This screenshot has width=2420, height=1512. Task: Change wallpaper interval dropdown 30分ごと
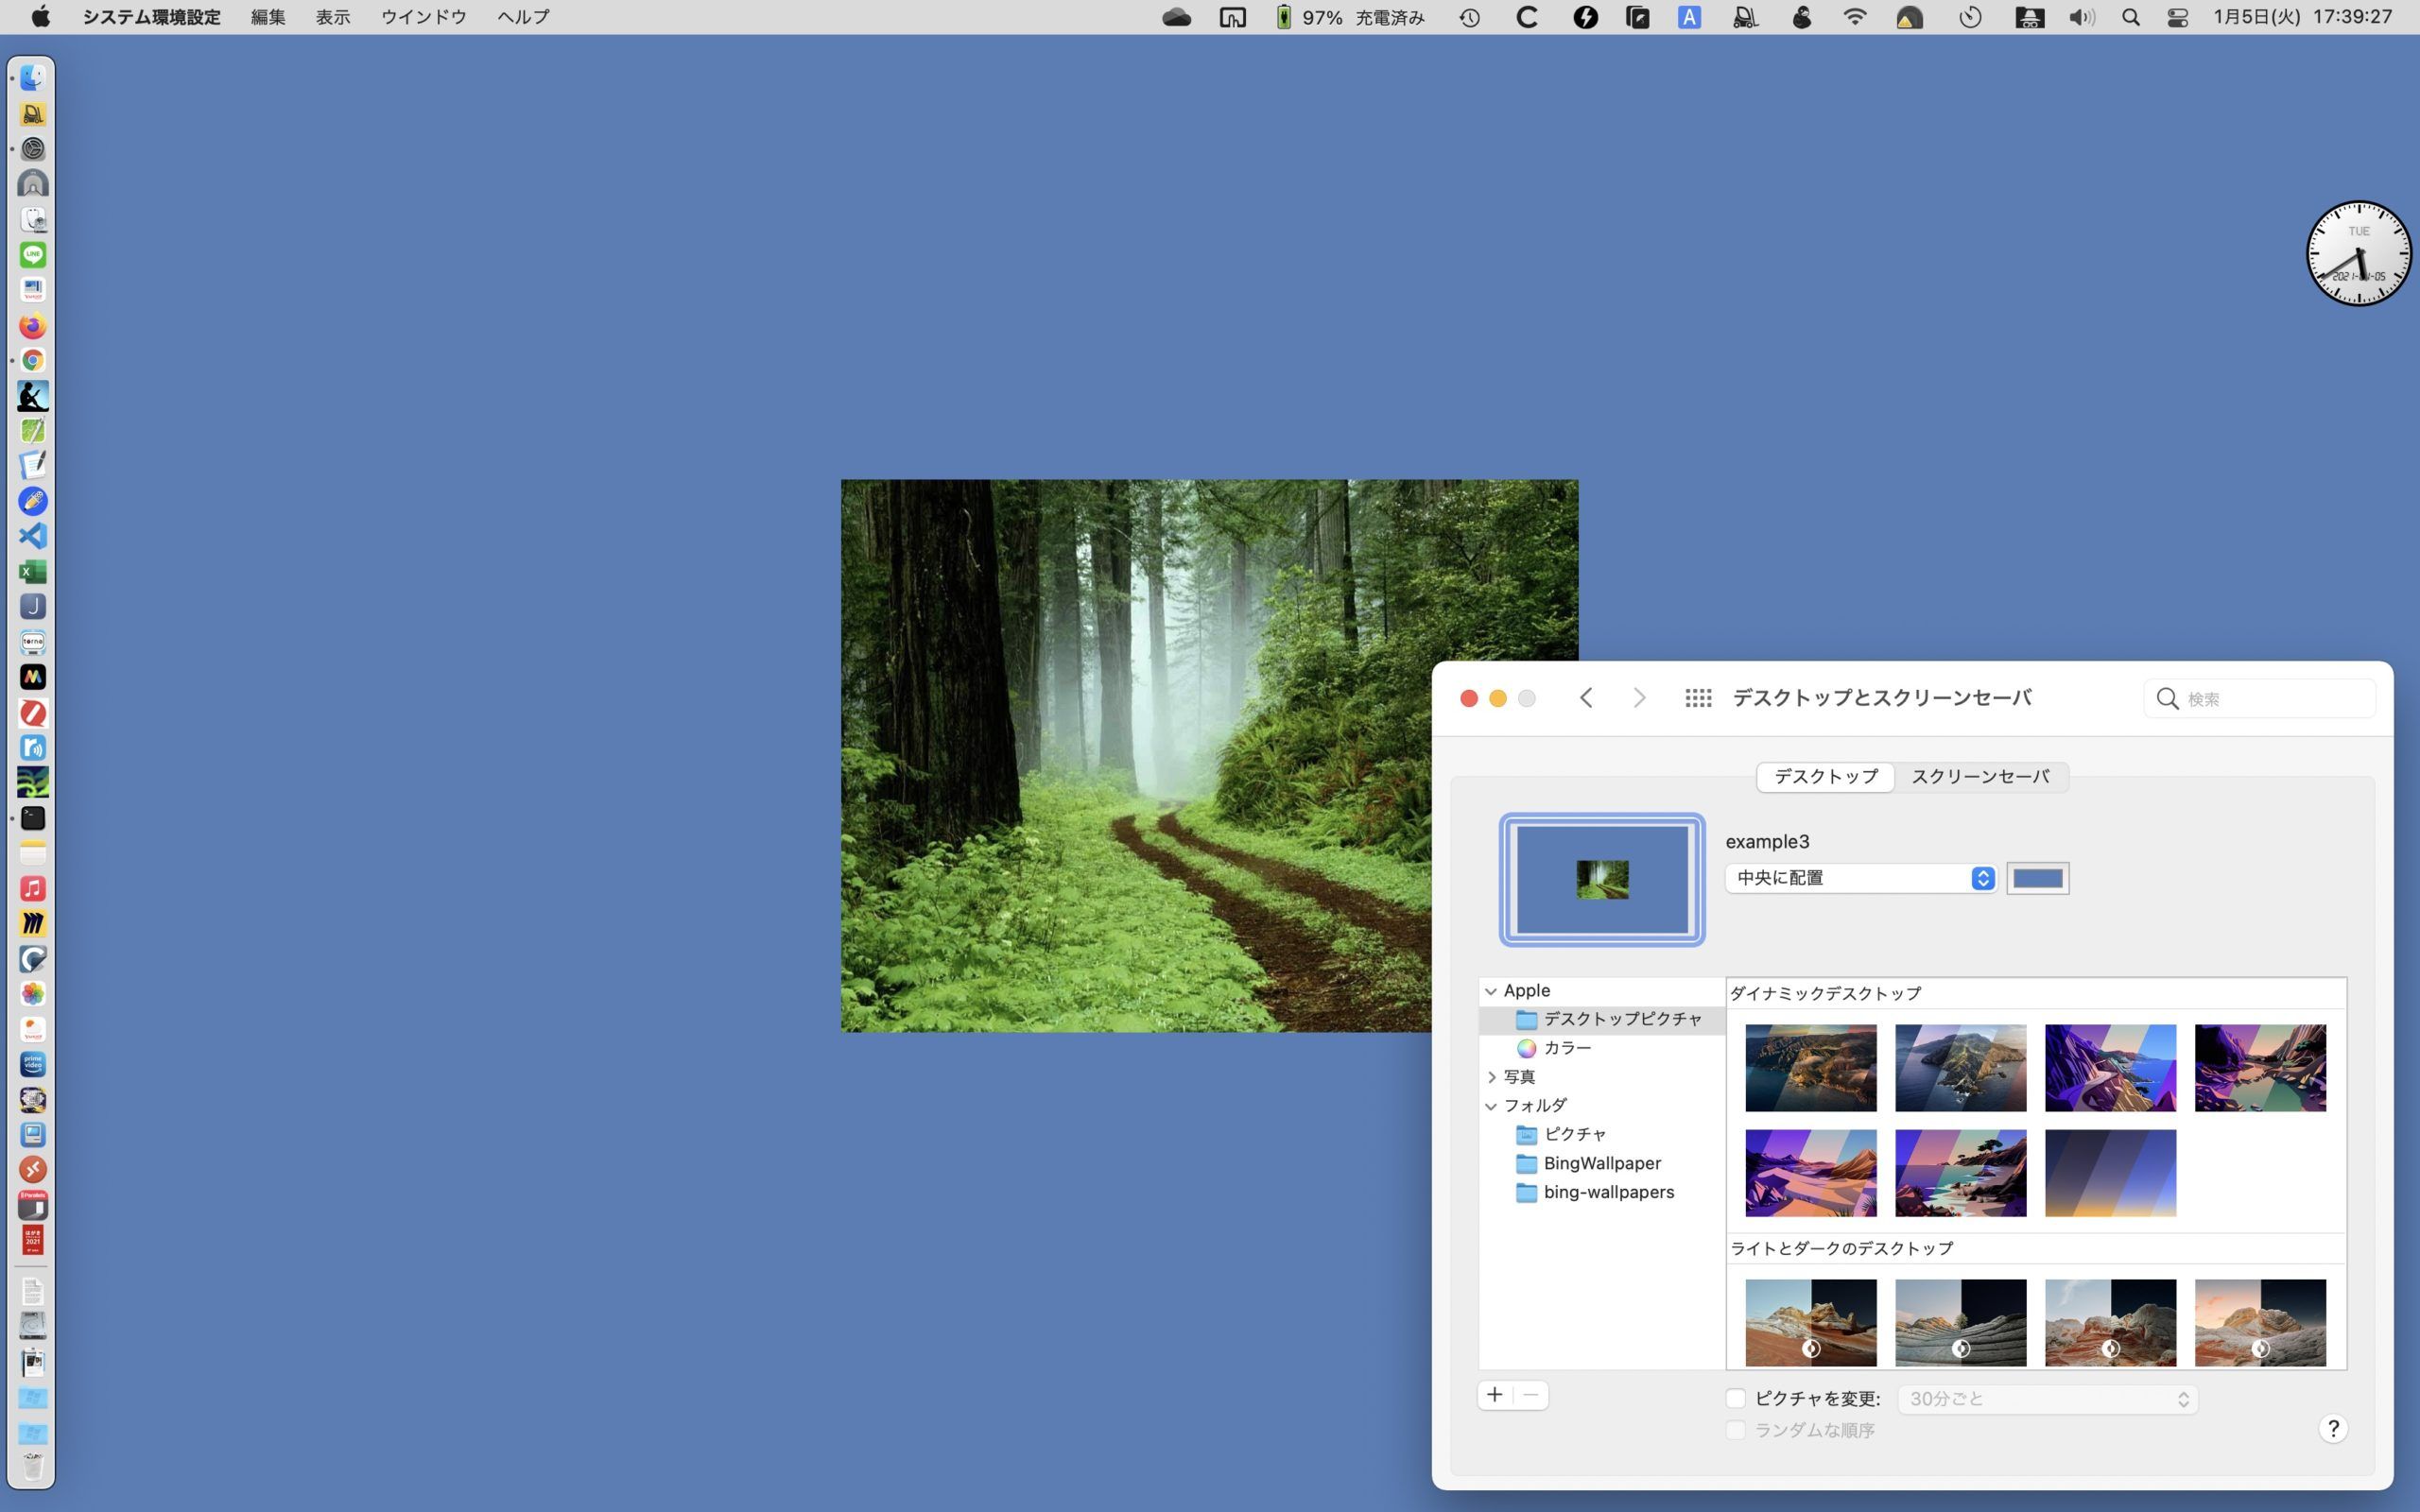tap(2046, 1399)
